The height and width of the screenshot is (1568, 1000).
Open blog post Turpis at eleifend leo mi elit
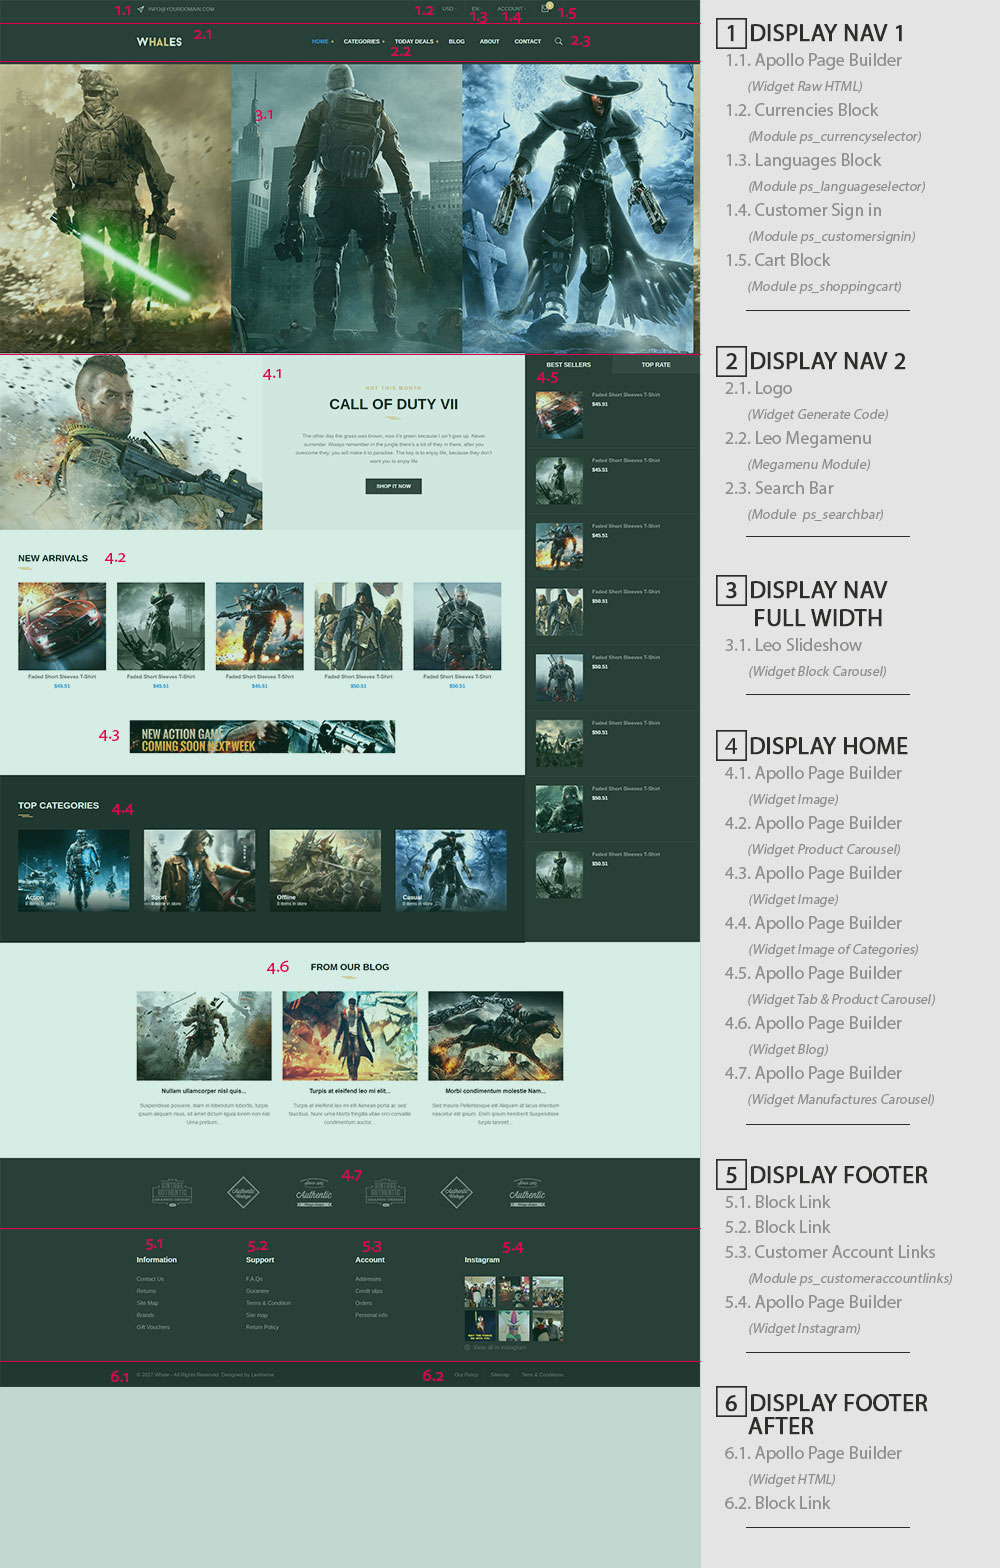coord(349,1091)
